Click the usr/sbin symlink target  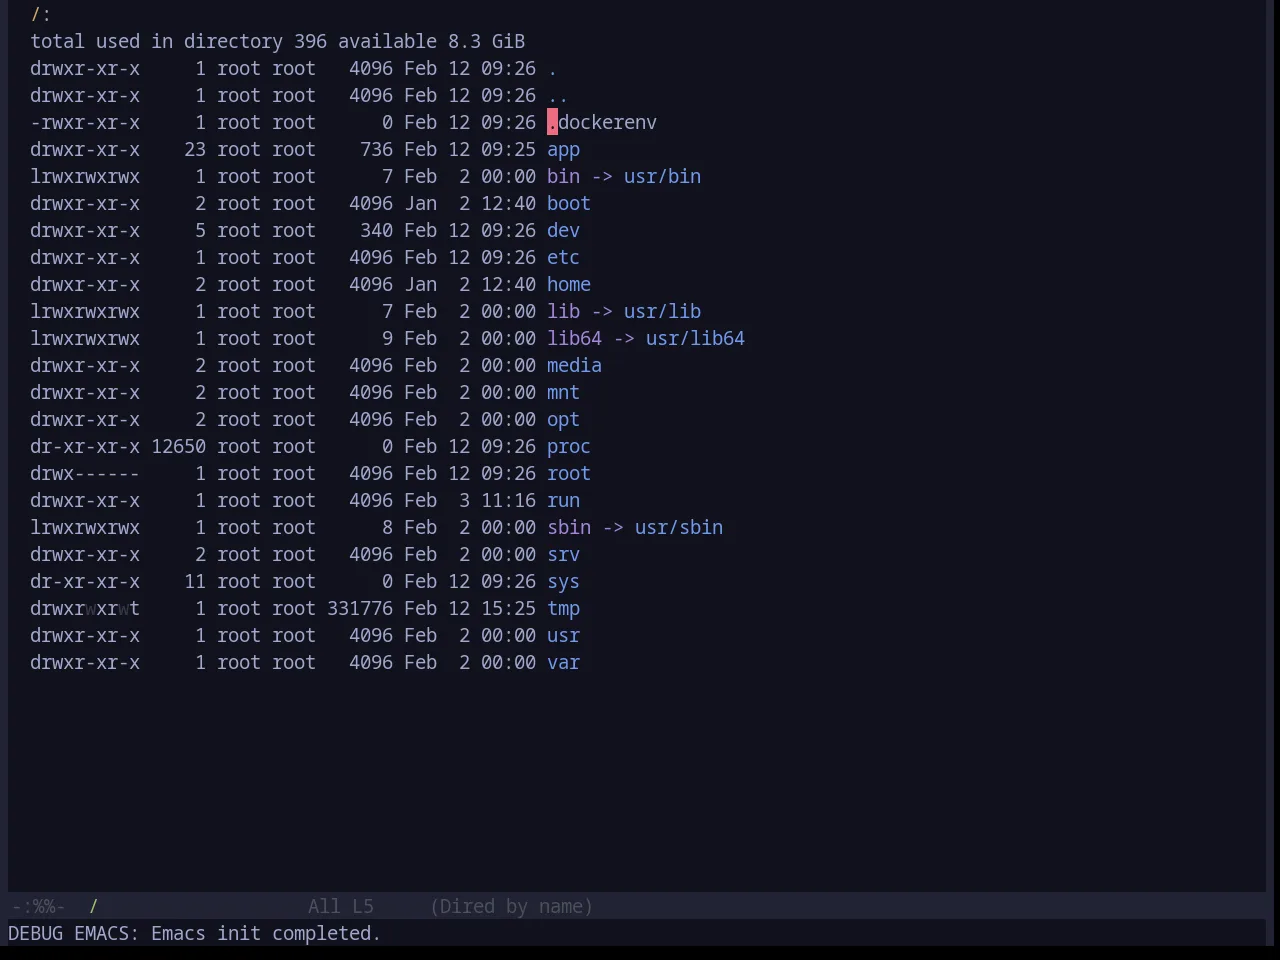tap(679, 528)
